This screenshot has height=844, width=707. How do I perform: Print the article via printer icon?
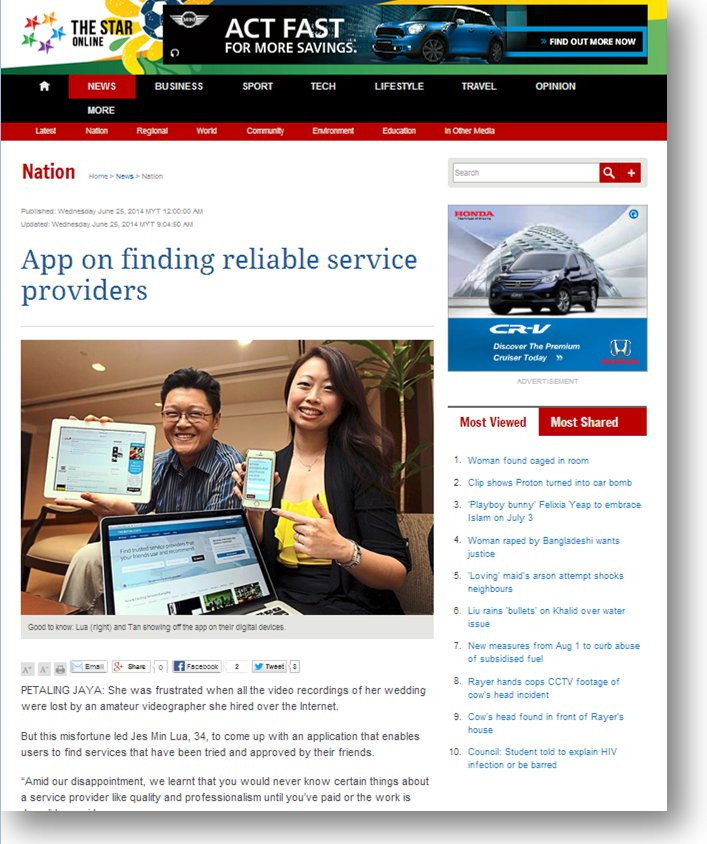(x=60, y=669)
